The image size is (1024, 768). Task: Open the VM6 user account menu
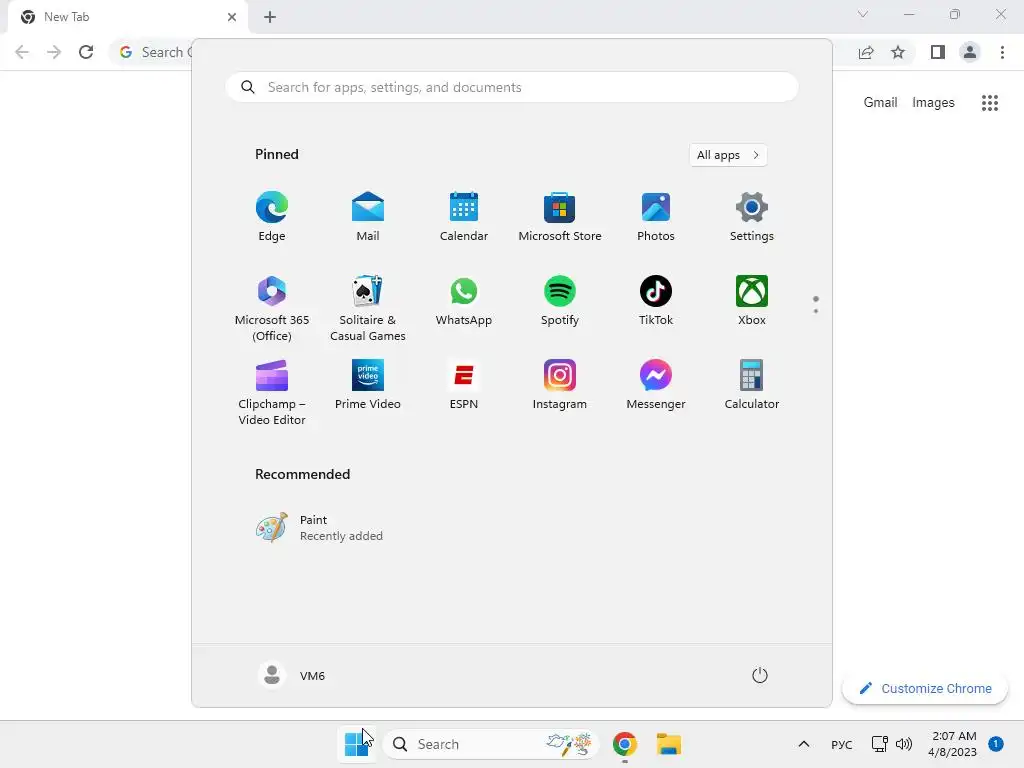point(292,675)
